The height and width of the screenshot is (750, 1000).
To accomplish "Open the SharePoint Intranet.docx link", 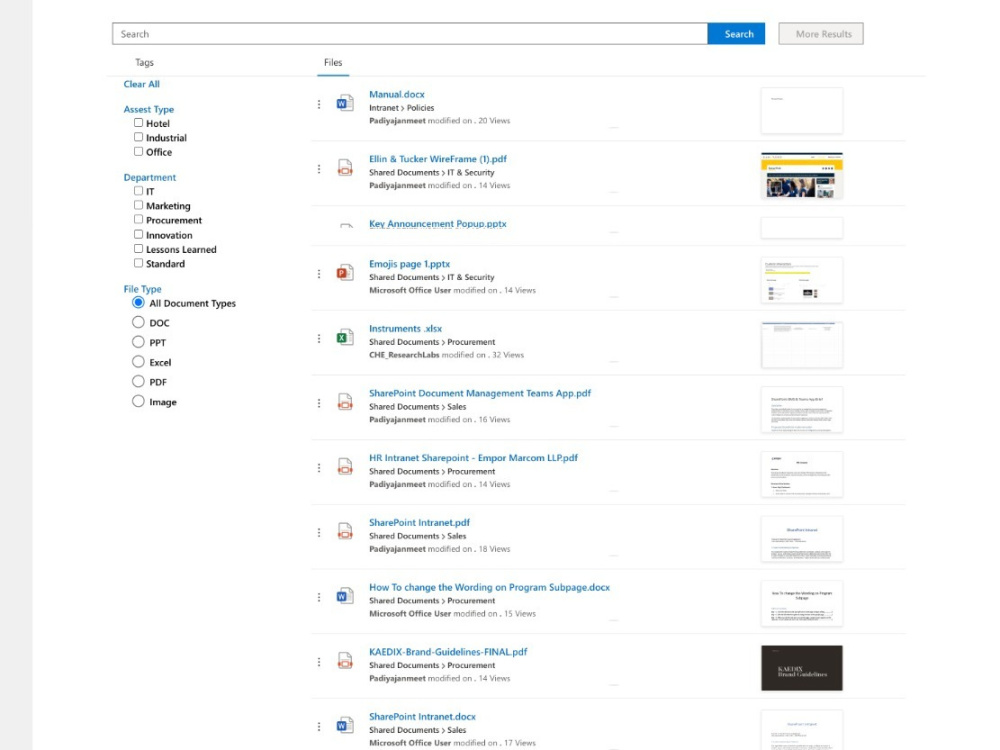I will pyautogui.click(x=422, y=717).
